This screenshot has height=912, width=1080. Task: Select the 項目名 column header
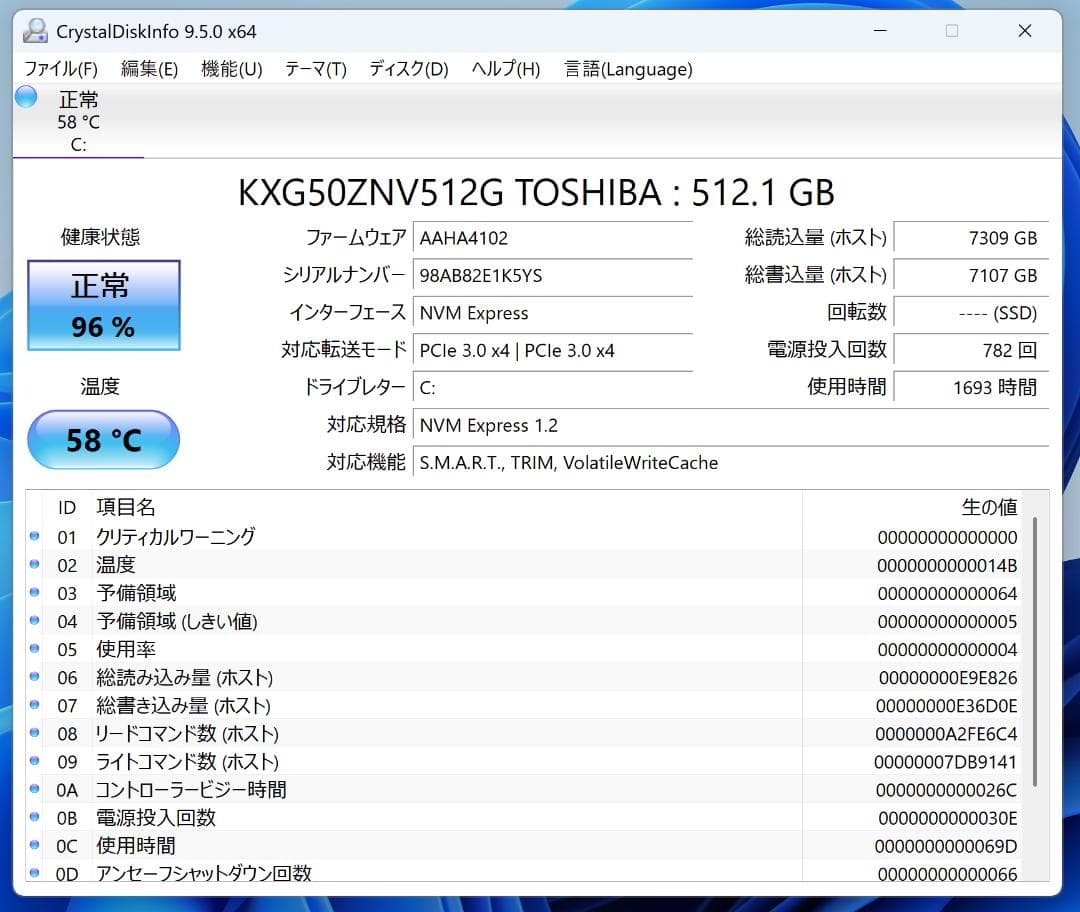126,507
